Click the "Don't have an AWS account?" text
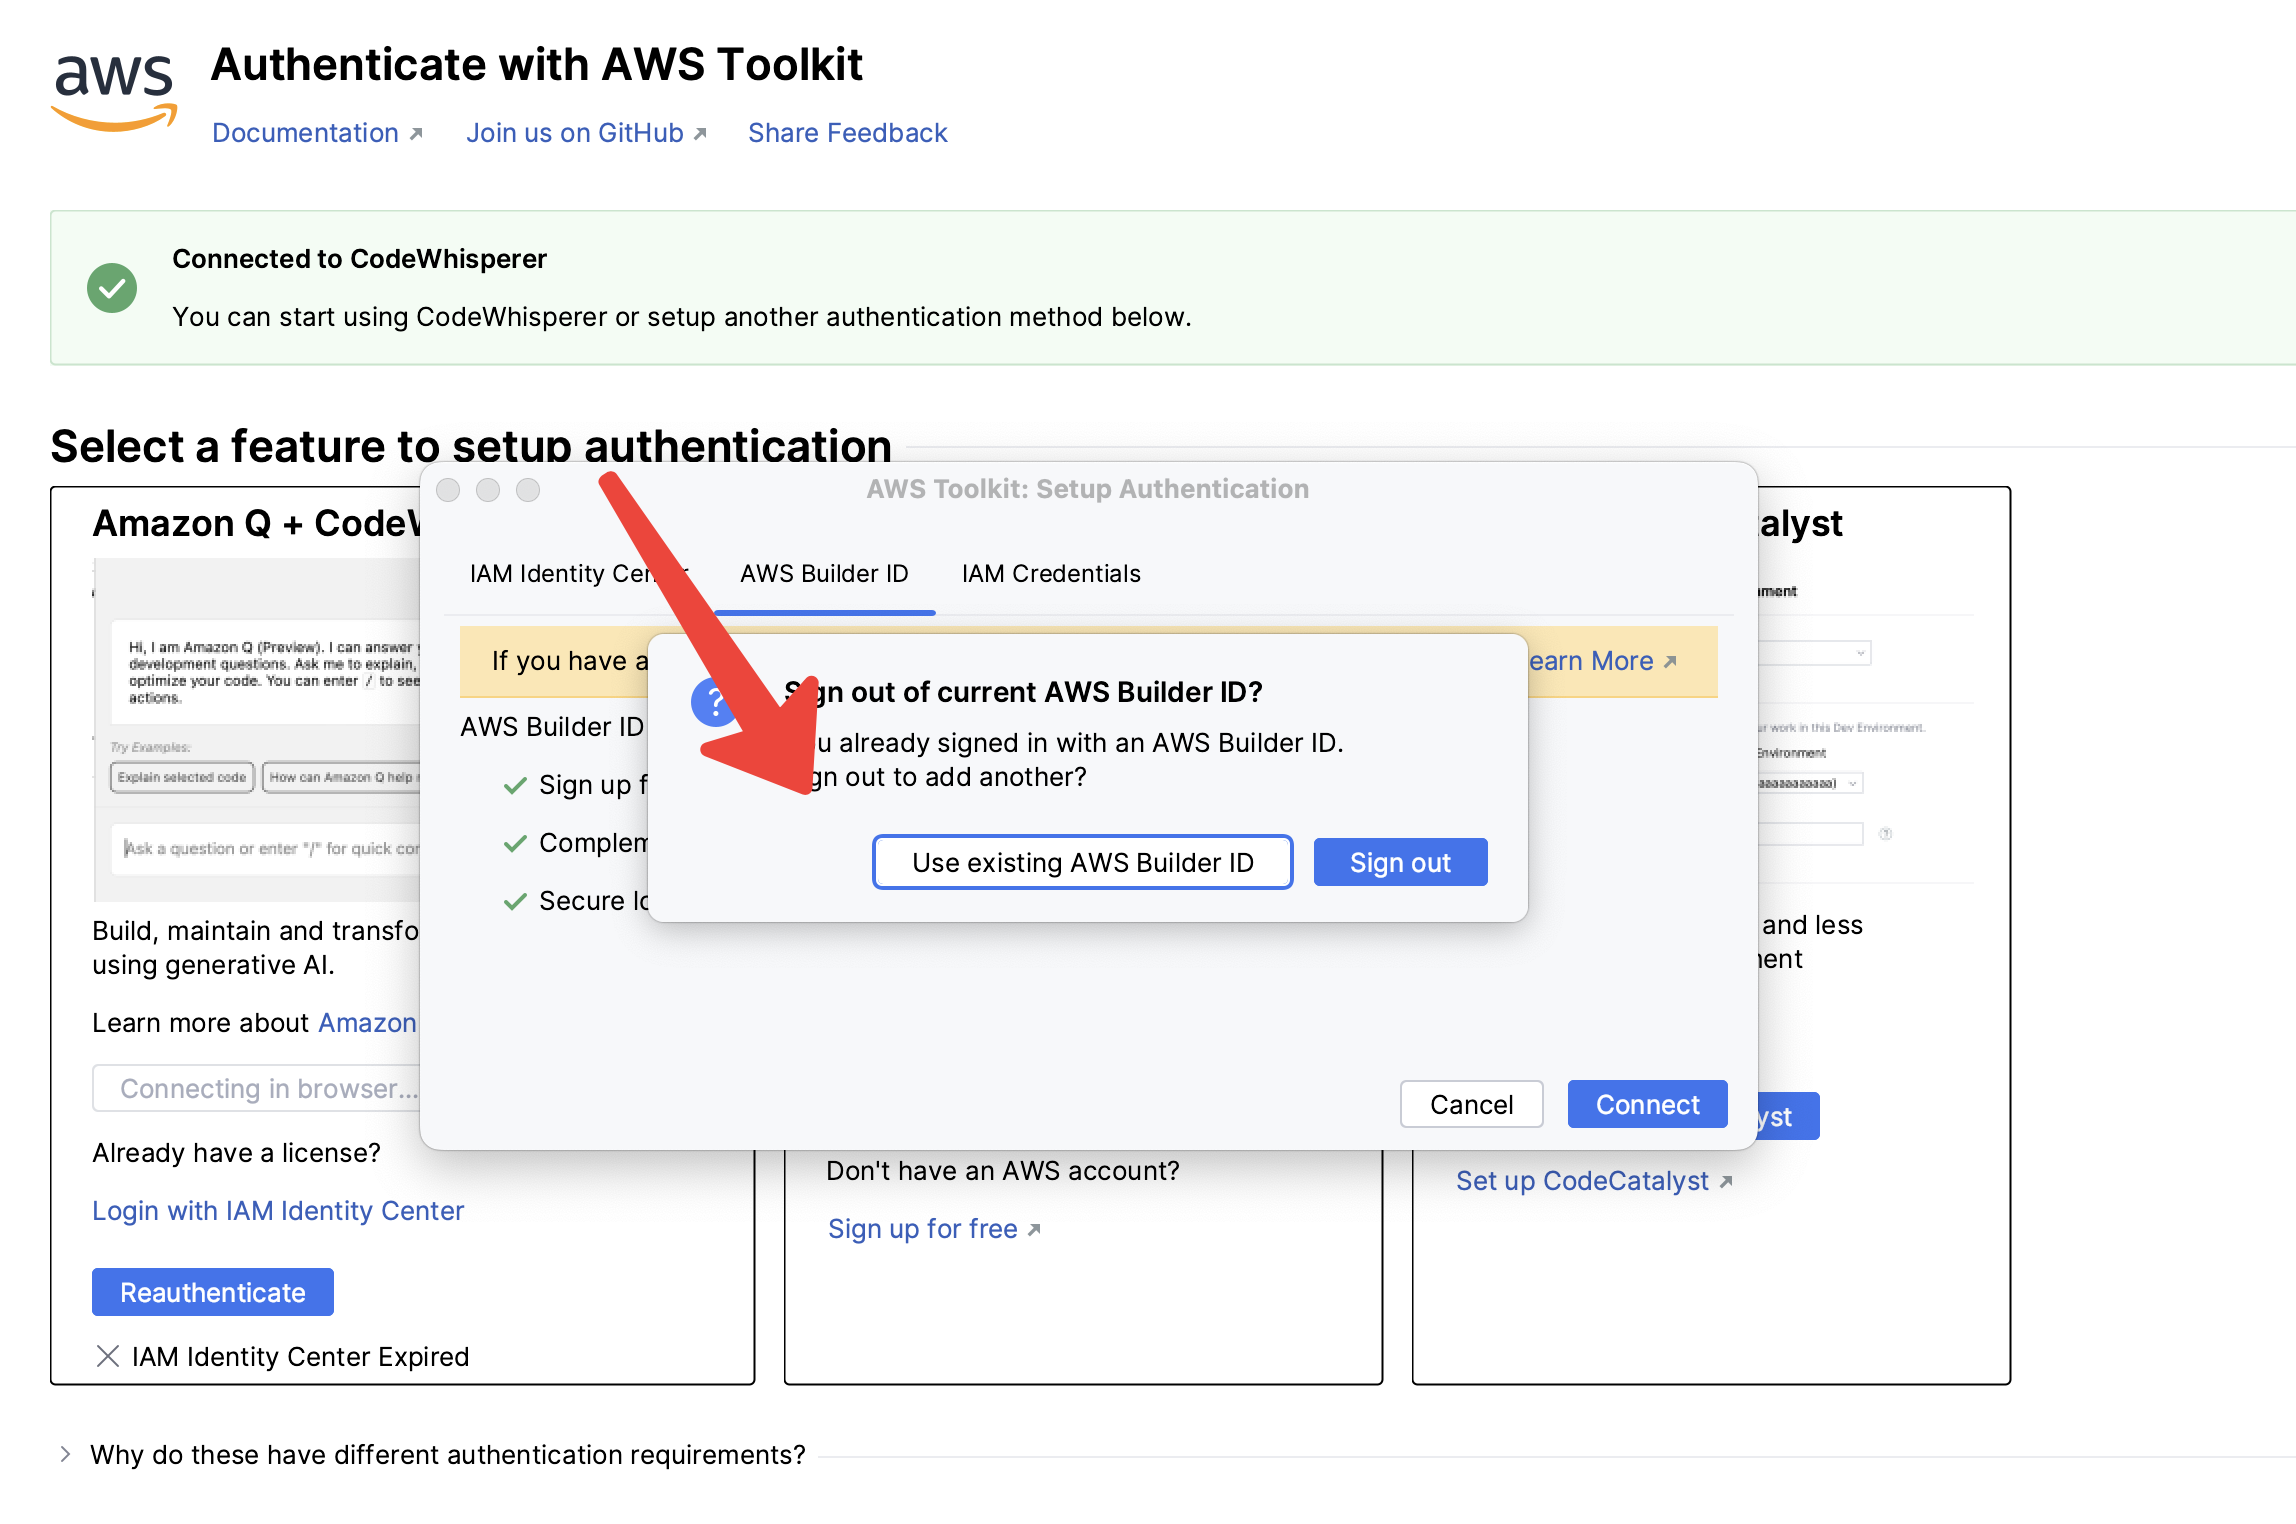The width and height of the screenshot is (2296, 1524). coord(1003,1171)
